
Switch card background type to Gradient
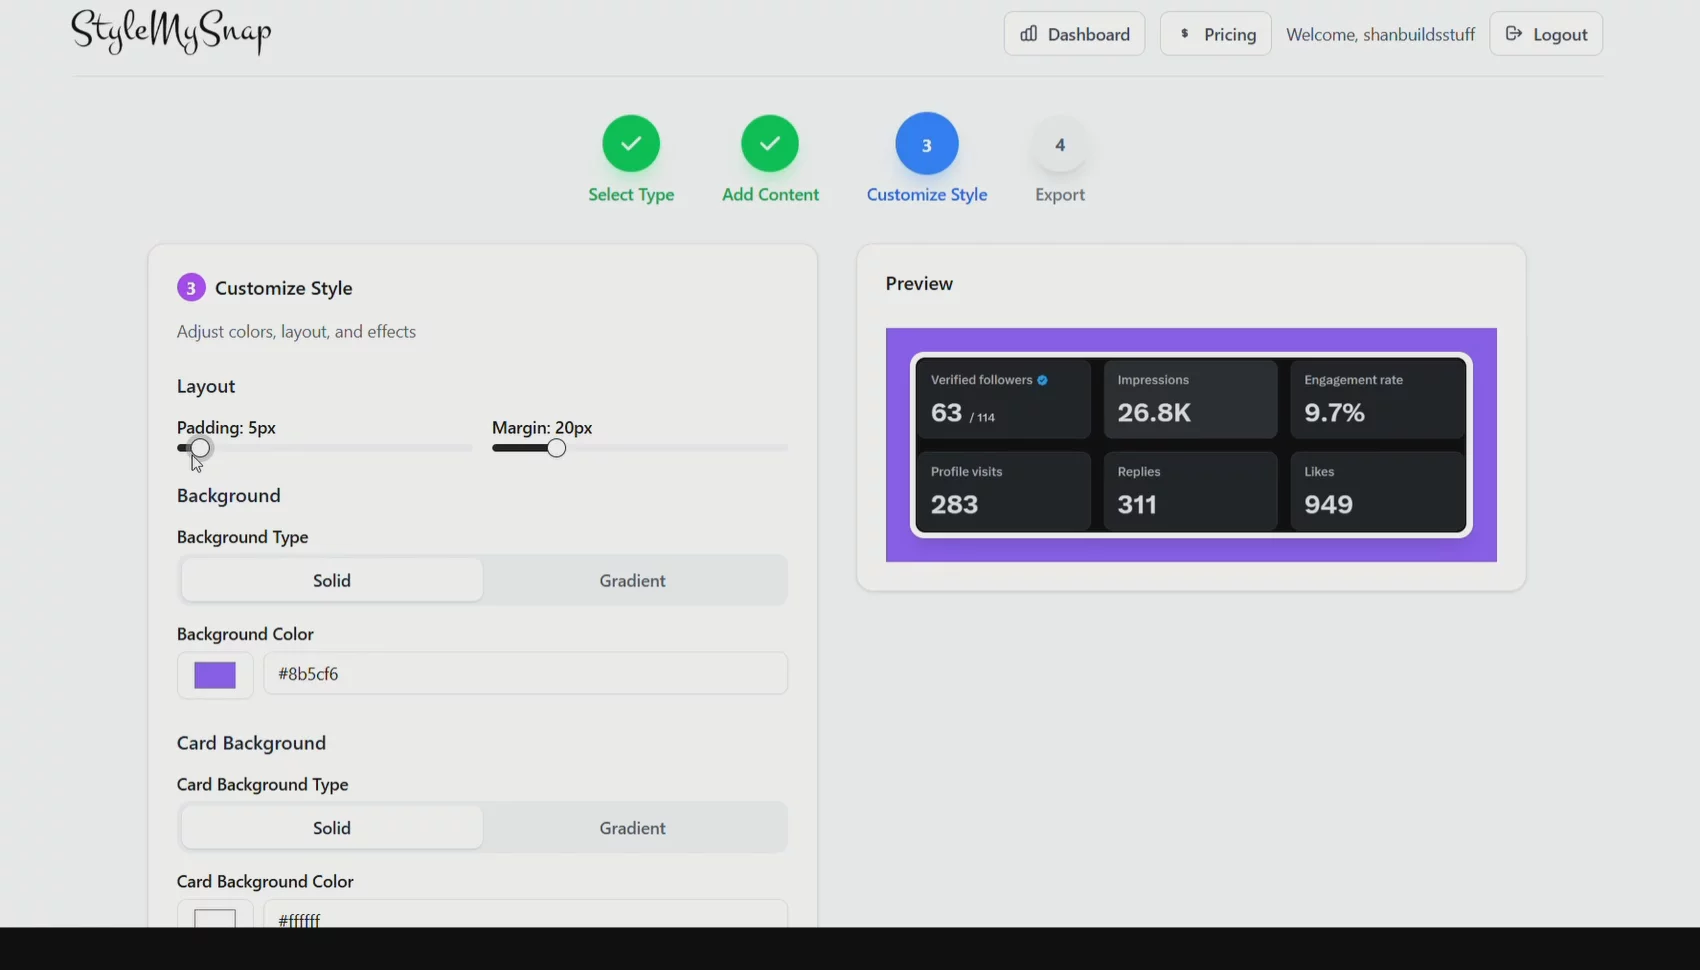click(632, 828)
